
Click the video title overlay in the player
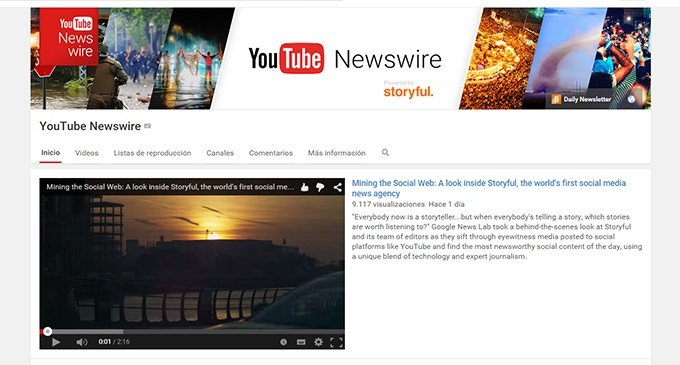tap(170, 187)
